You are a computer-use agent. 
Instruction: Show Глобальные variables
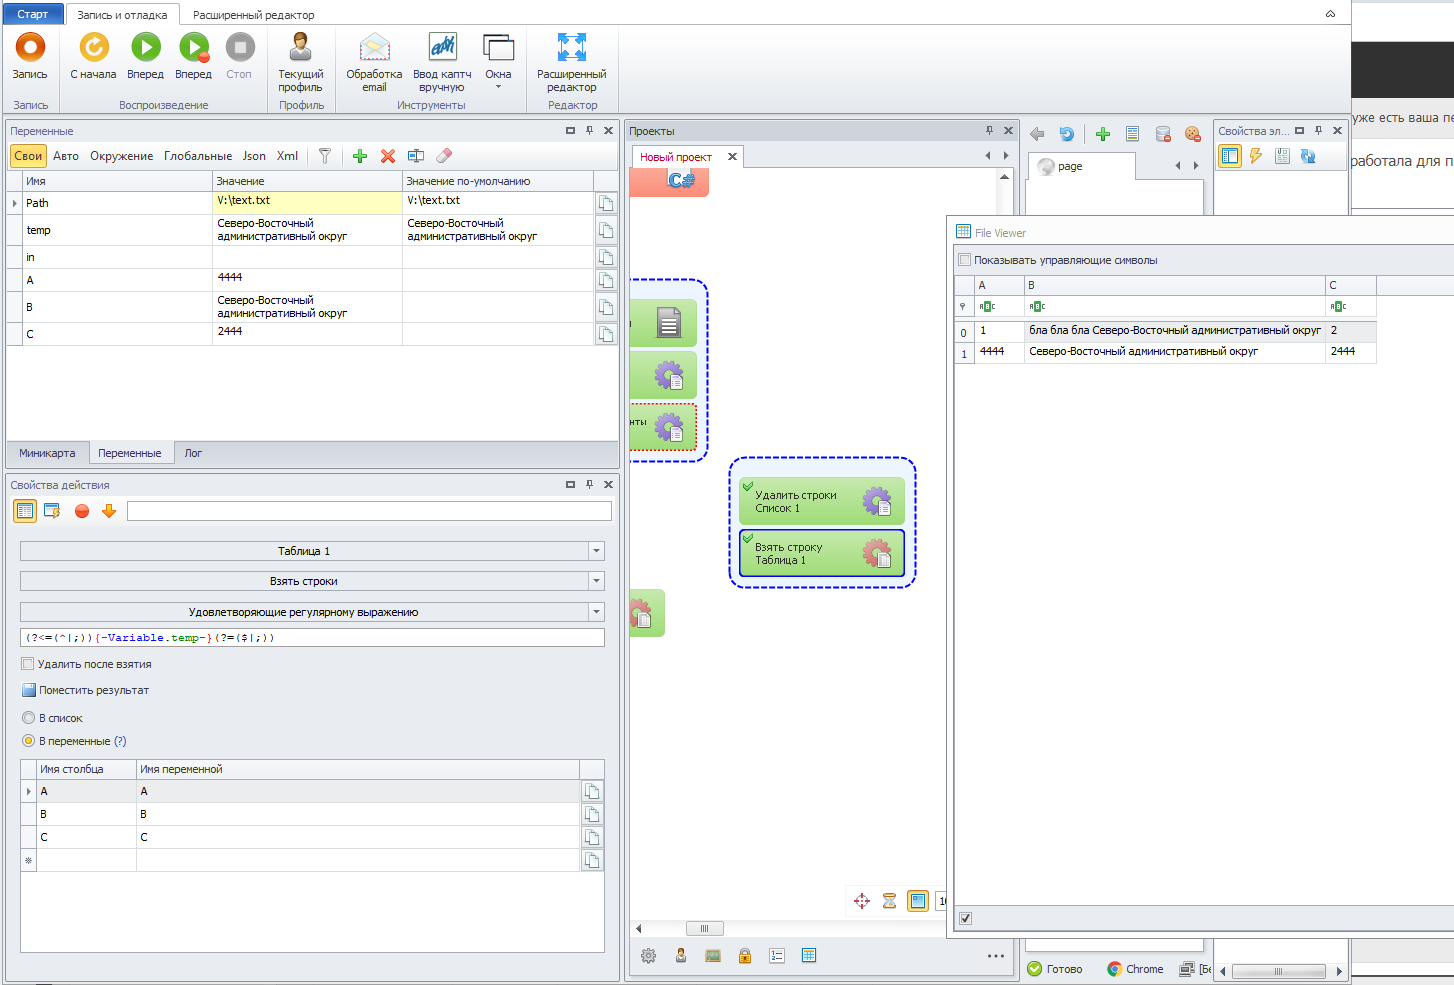(x=198, y=156)
